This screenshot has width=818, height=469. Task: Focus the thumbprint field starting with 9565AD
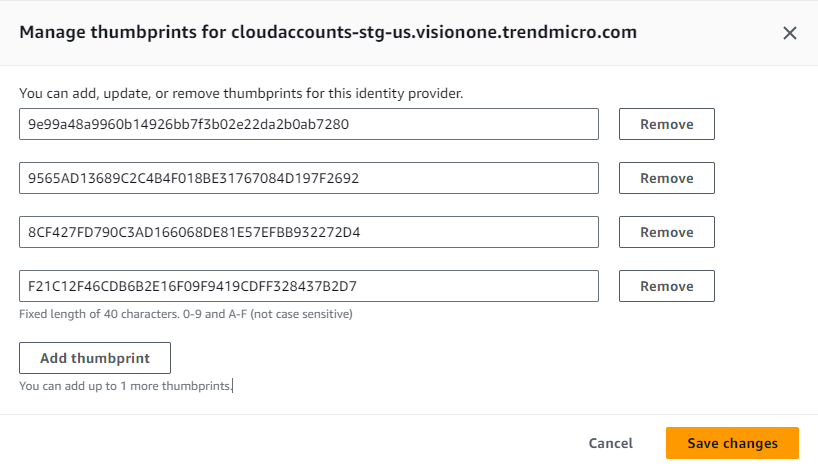coord(308,179)
